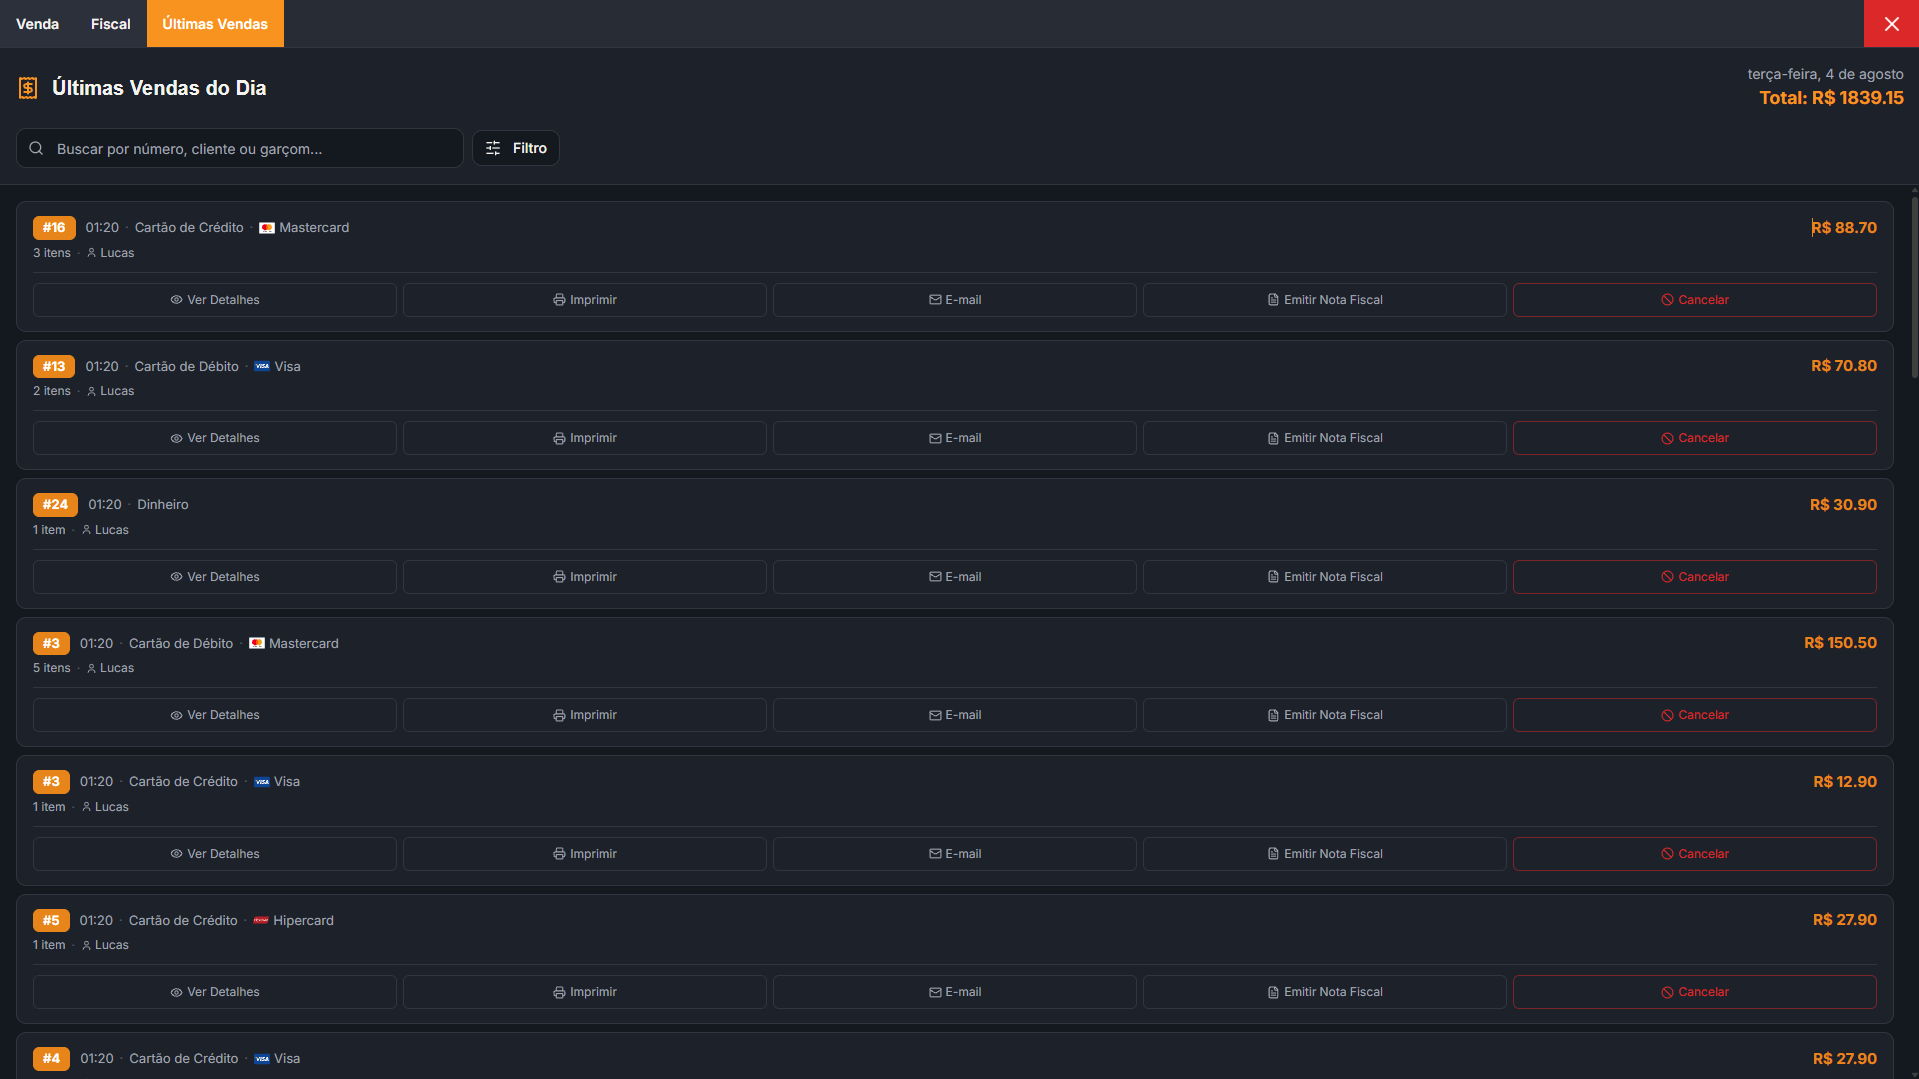This screenshot has width=1919, height=1079.
Task: Click the R$ 70.80 sale amount
Action: pyautogui.click(x=1843, y=366)
